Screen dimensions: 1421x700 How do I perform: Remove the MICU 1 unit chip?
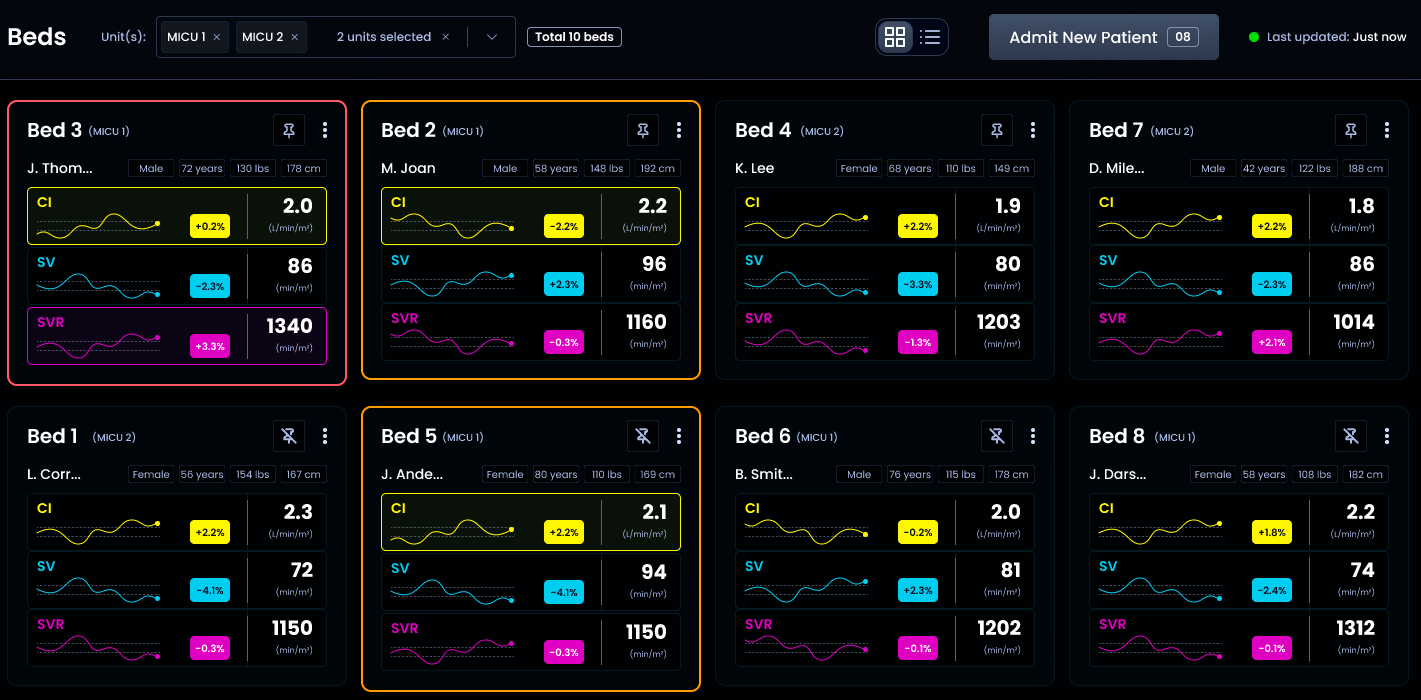[217, 37]
